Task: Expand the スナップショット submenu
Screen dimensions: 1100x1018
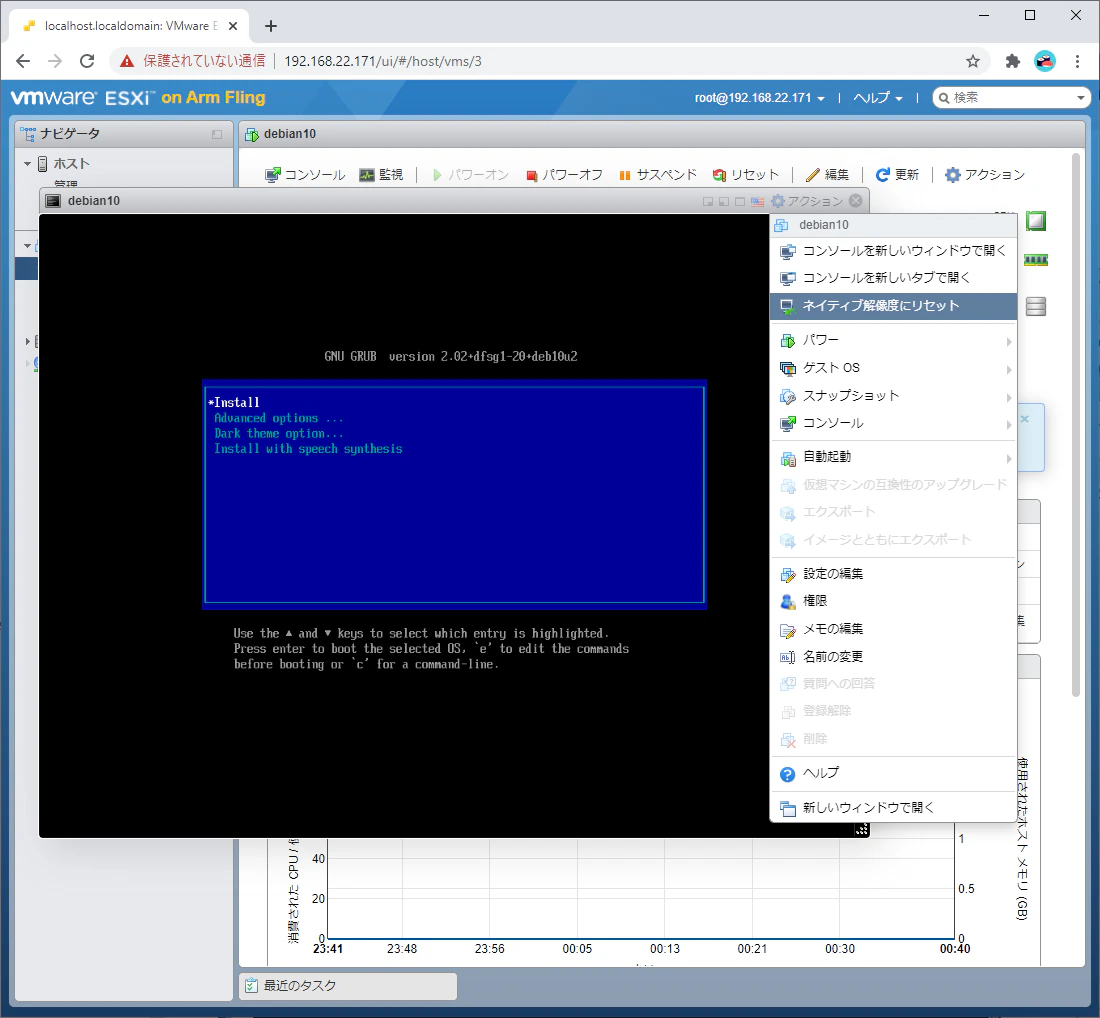Action: pyautogui.click(x=893, y=396)
